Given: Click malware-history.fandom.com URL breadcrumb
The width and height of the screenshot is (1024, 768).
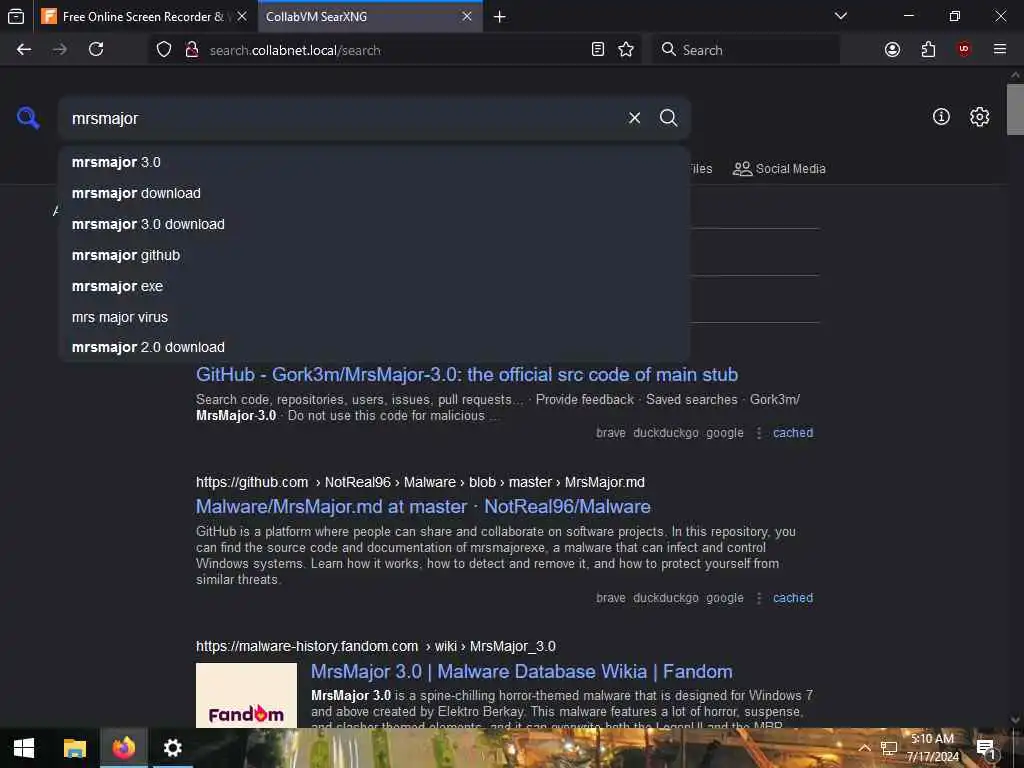Looking at the screenshot, I should coord(376,647).
